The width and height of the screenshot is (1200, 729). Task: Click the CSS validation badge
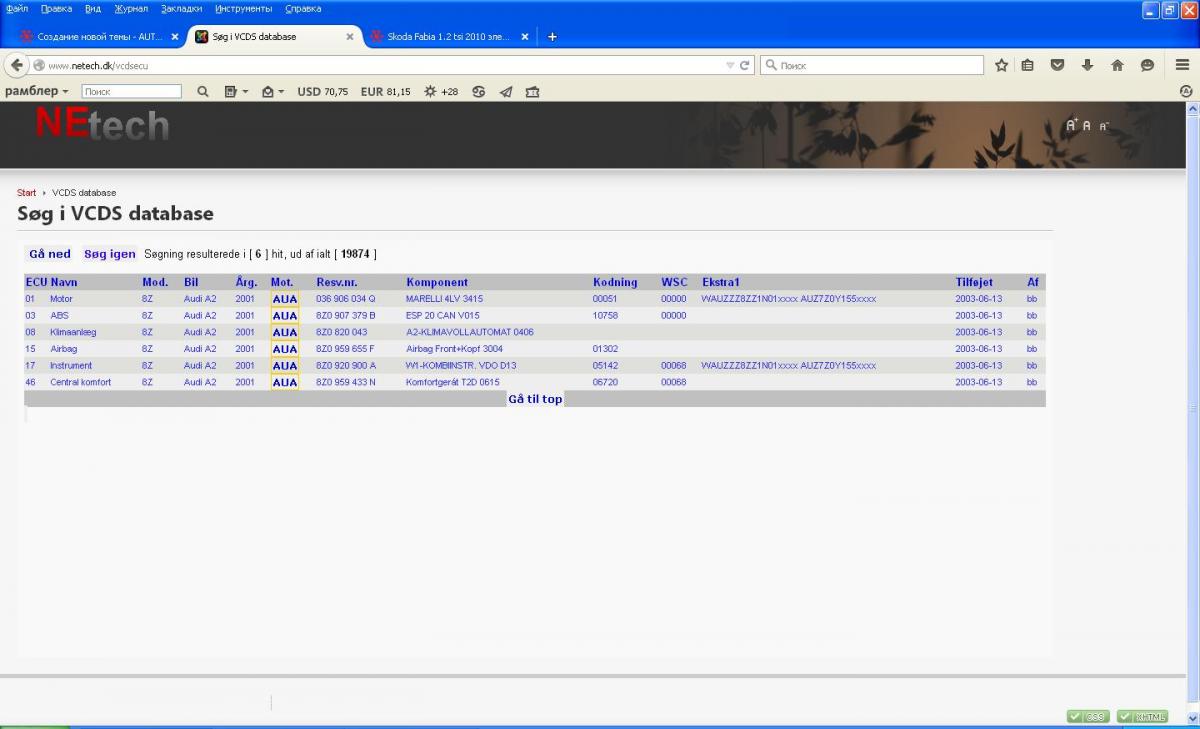coord(1088,716)
